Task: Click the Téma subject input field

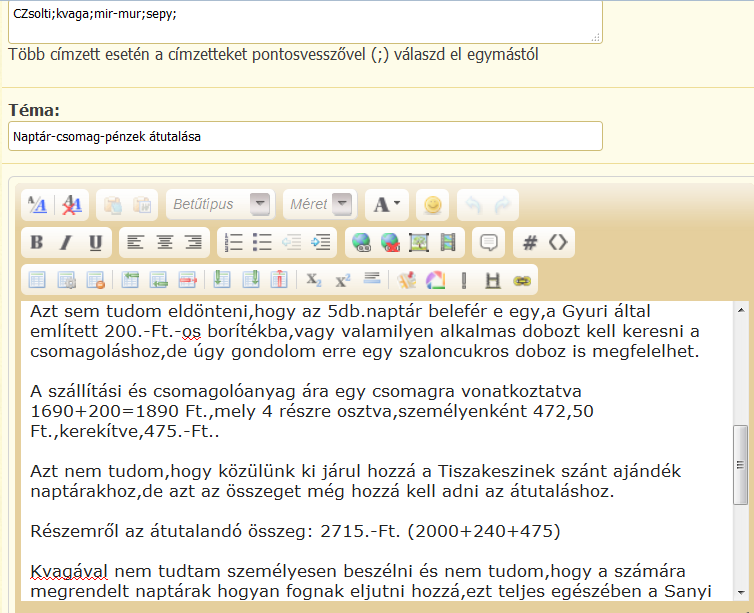Action: pyautogui.click(x=305, y=135)
